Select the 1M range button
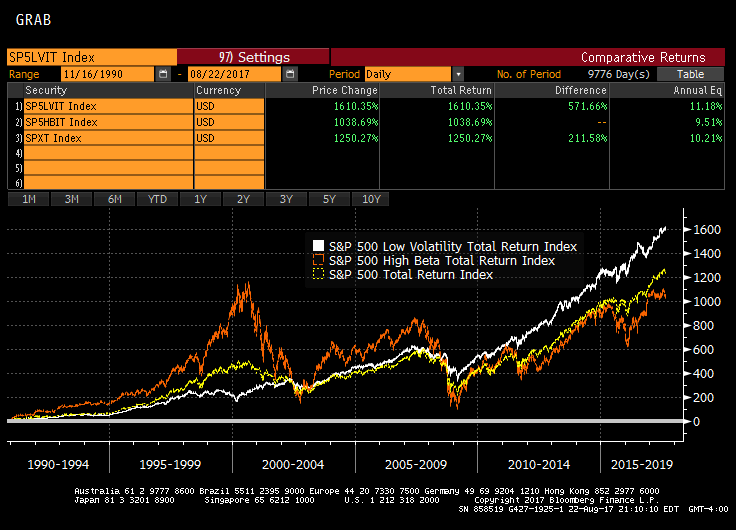Image resolution: width=736 pixels, height=530 pixels. coord(29,199)
